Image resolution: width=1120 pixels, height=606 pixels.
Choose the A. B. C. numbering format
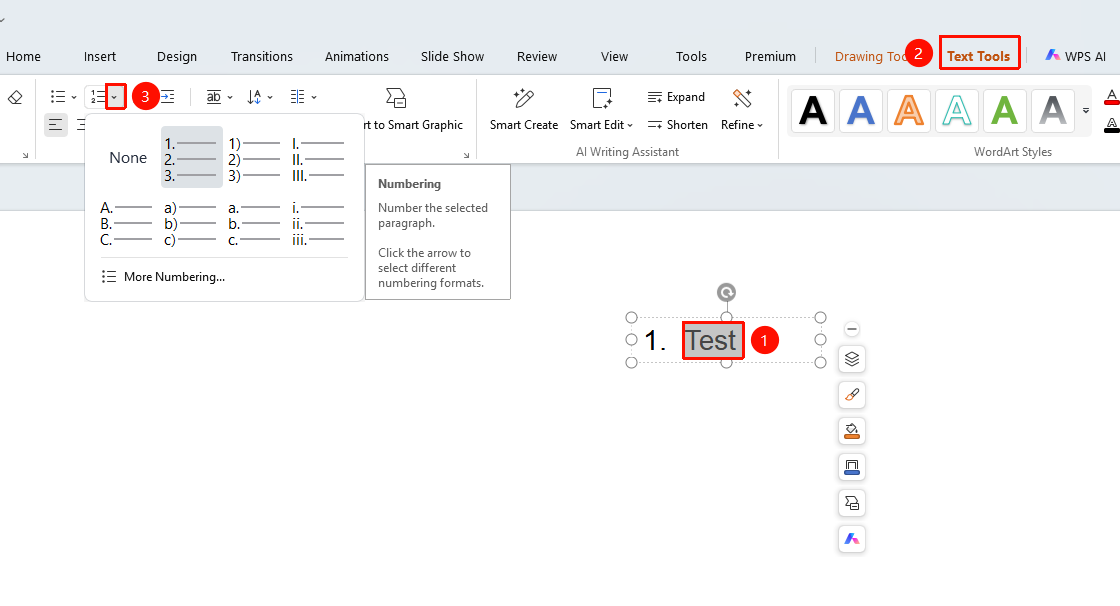[x=126, y=224]
